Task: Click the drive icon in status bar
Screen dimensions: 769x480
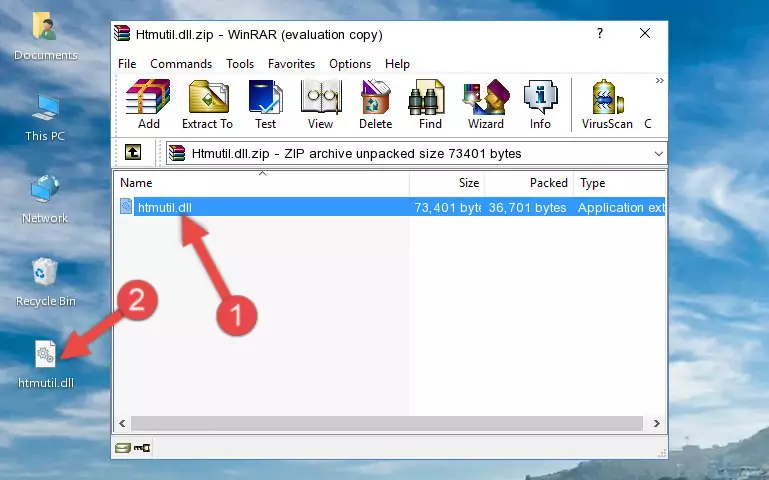Action: [123, 448]
